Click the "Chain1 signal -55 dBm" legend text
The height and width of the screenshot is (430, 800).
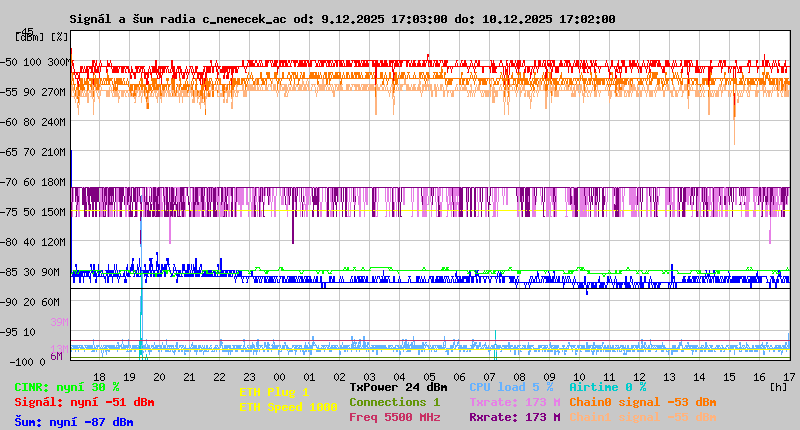[643, 417]
